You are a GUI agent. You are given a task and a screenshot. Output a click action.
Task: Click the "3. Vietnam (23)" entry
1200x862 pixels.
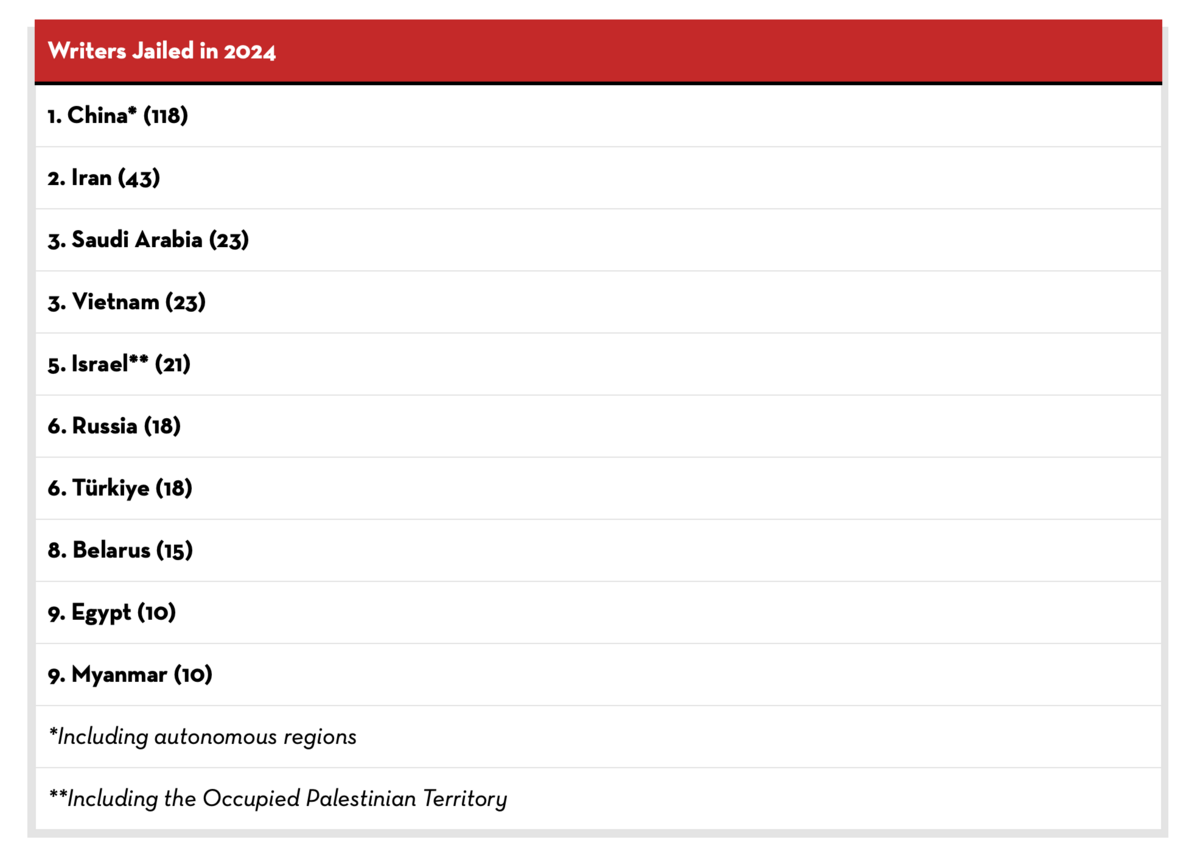(x=598, y=302)
